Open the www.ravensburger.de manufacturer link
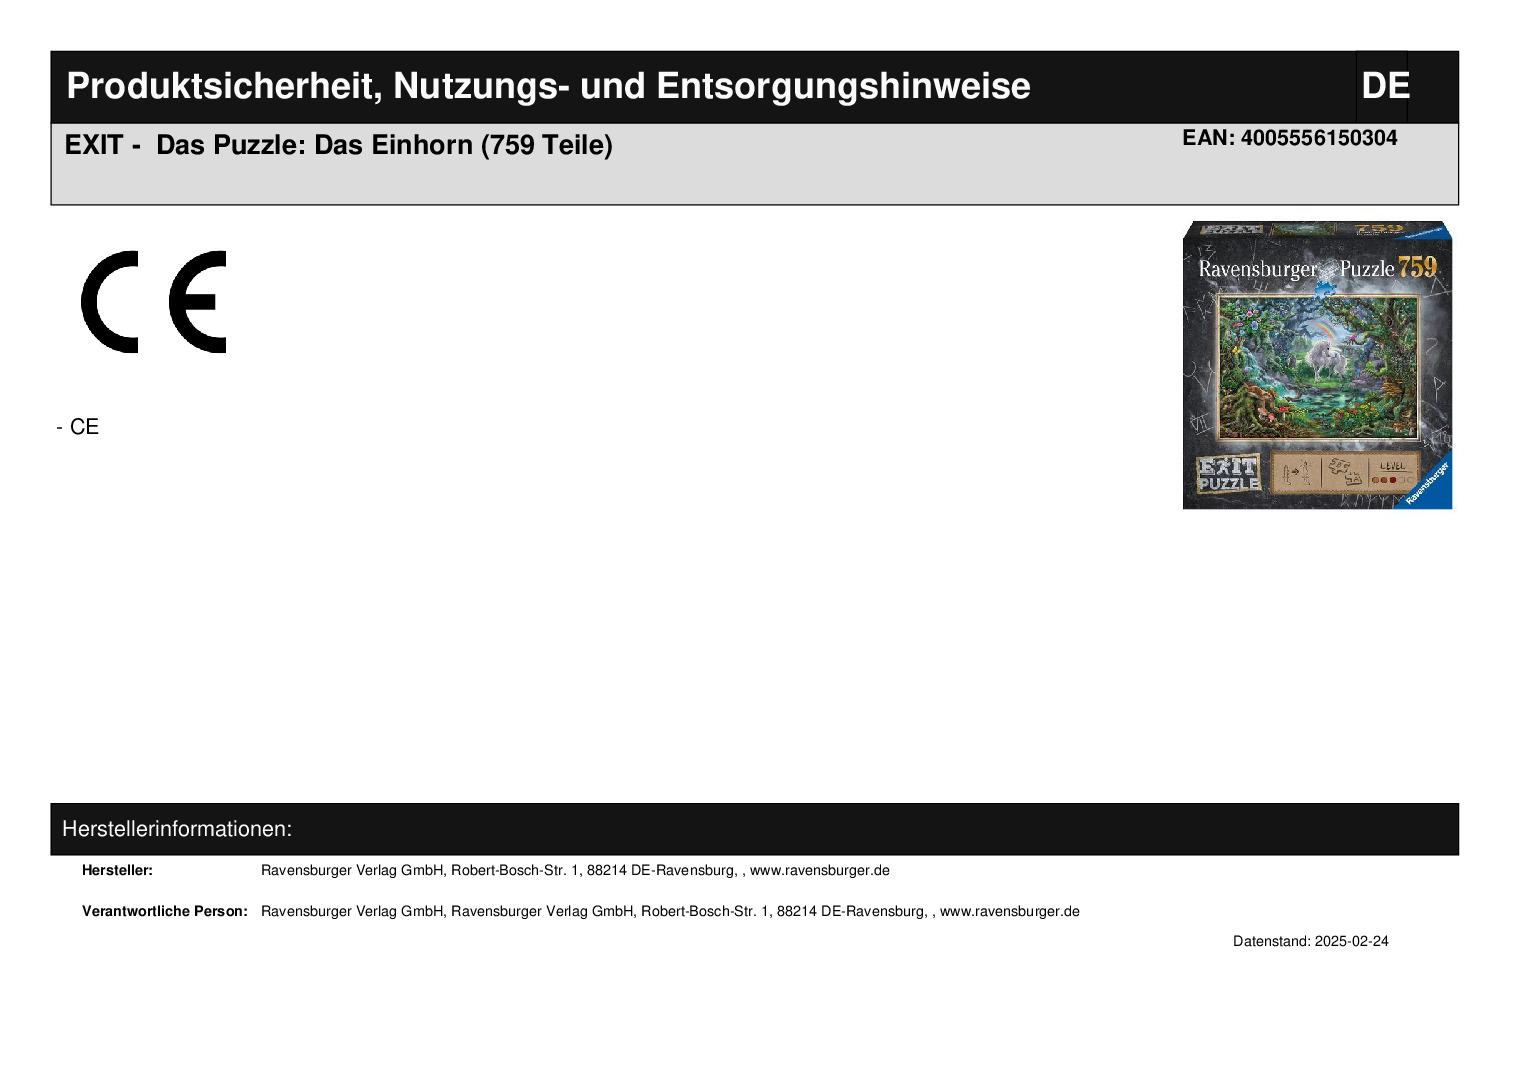 coord(819,870)
